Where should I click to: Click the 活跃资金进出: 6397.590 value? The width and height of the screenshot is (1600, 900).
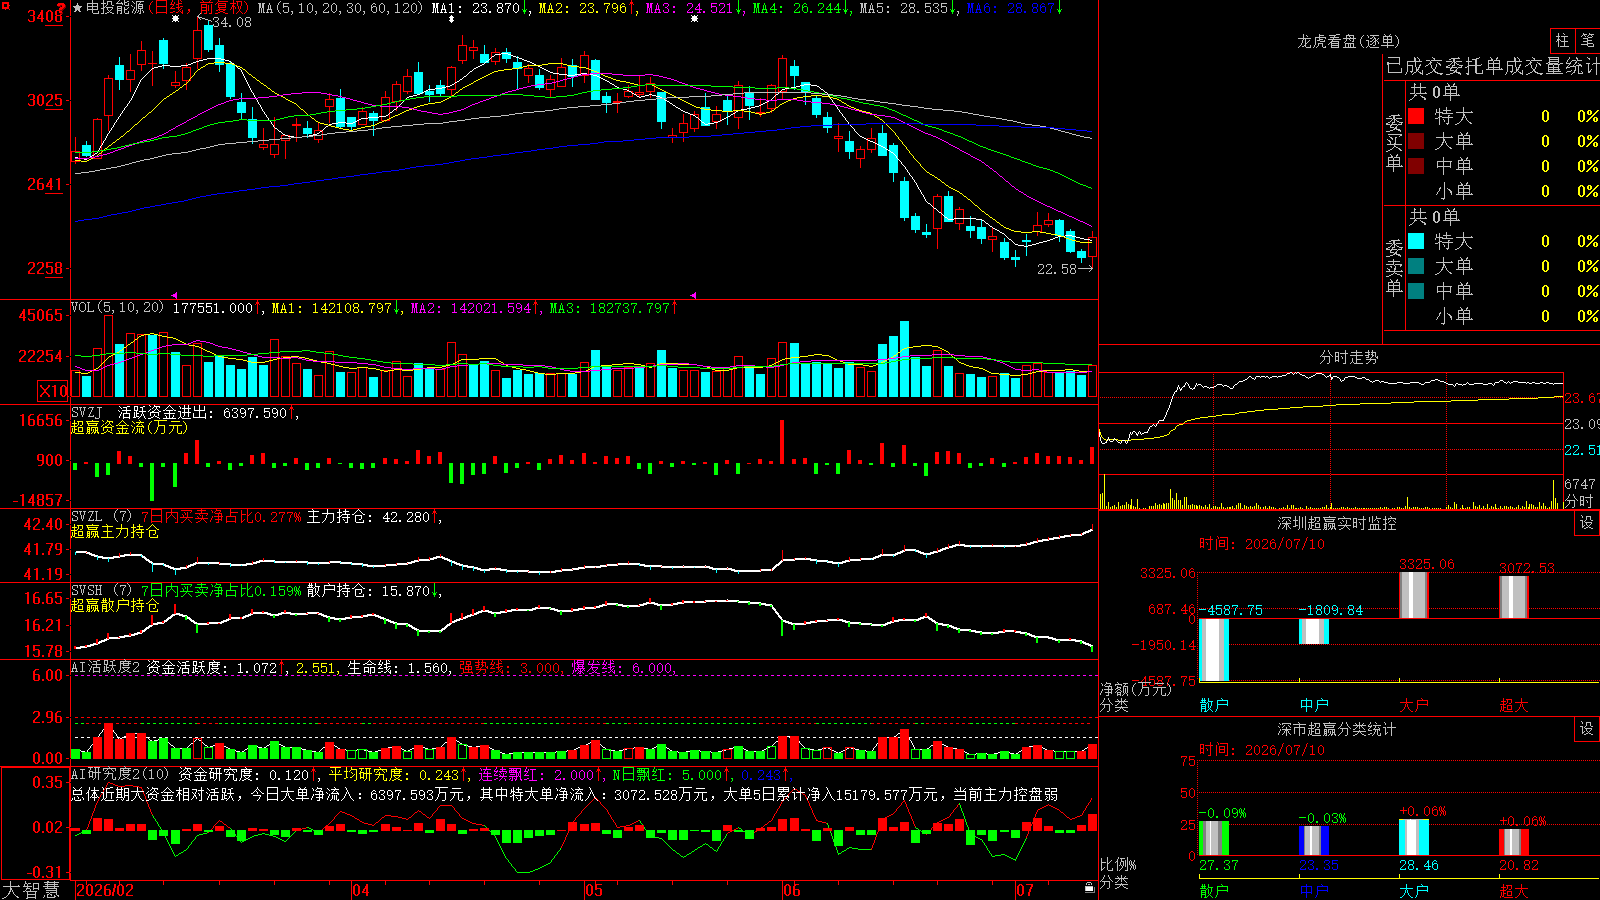(202, 412)
